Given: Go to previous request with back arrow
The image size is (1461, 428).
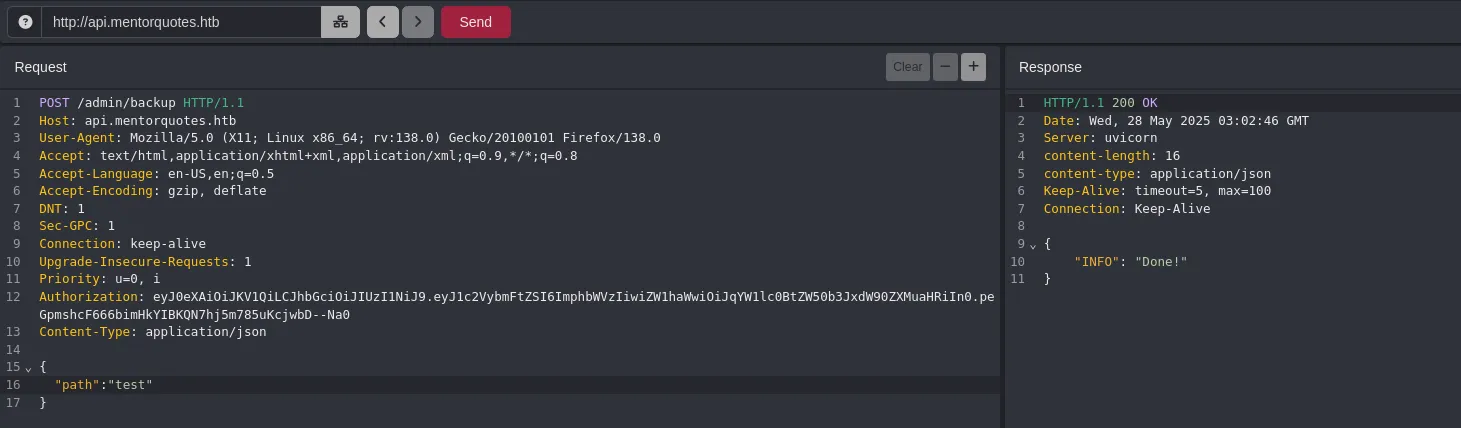Looking at the screenshot, I should click(x=383, y=22).
